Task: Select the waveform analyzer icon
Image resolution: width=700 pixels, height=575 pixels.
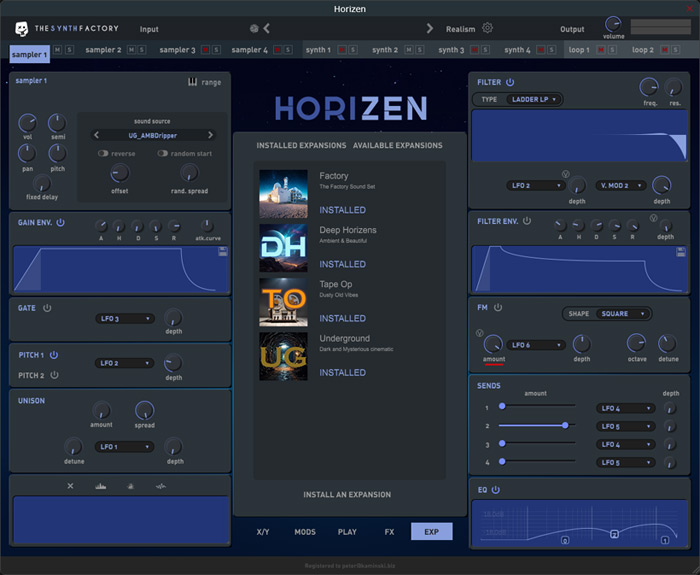Action: pyautogui.click(x=161, y=486)
